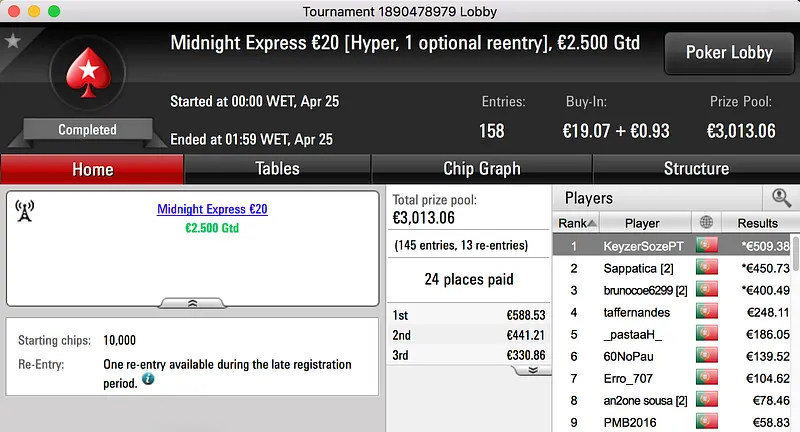Expand the prize payouts list
Screen dimensions: 800x432
pyautogui.click(x=532, y=369)
